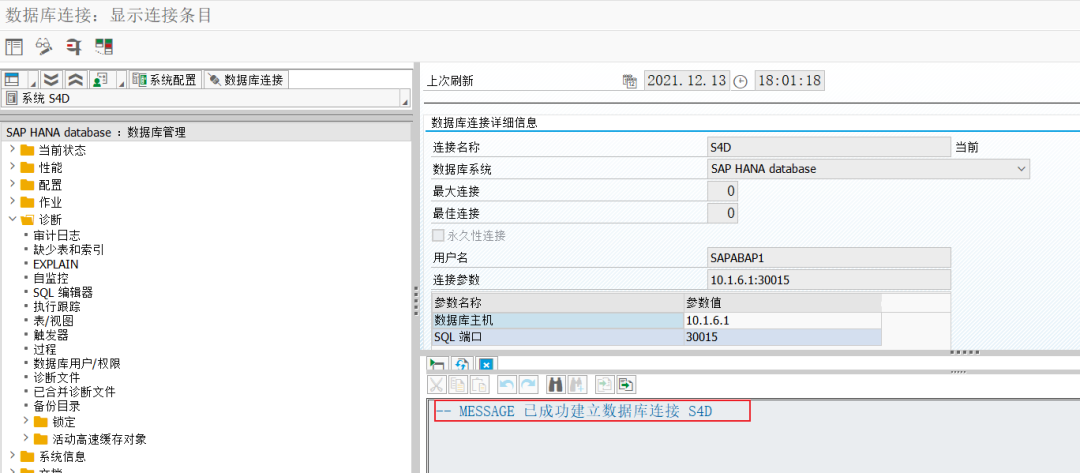Open 执行跟踪 tree entry
This screenshot has width=1080, height=473.
(56, 306)
